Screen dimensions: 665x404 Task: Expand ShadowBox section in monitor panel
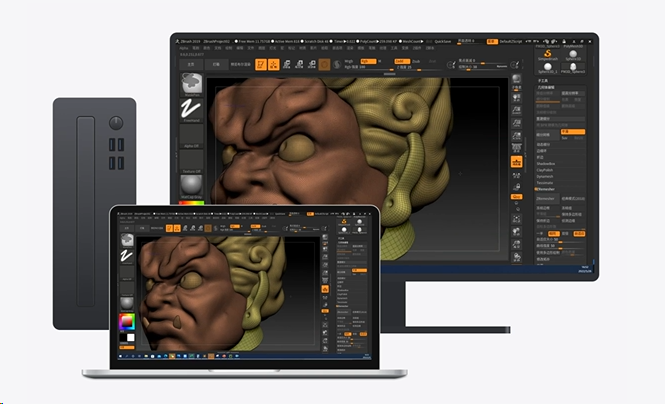[545, 164]
